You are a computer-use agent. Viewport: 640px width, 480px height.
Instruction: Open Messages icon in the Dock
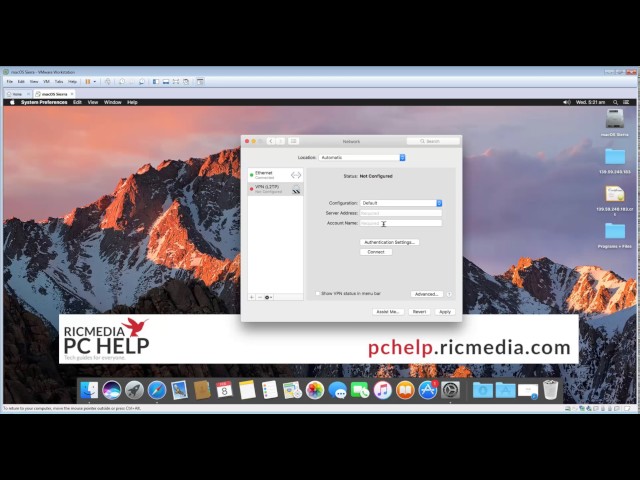point(337,390)
